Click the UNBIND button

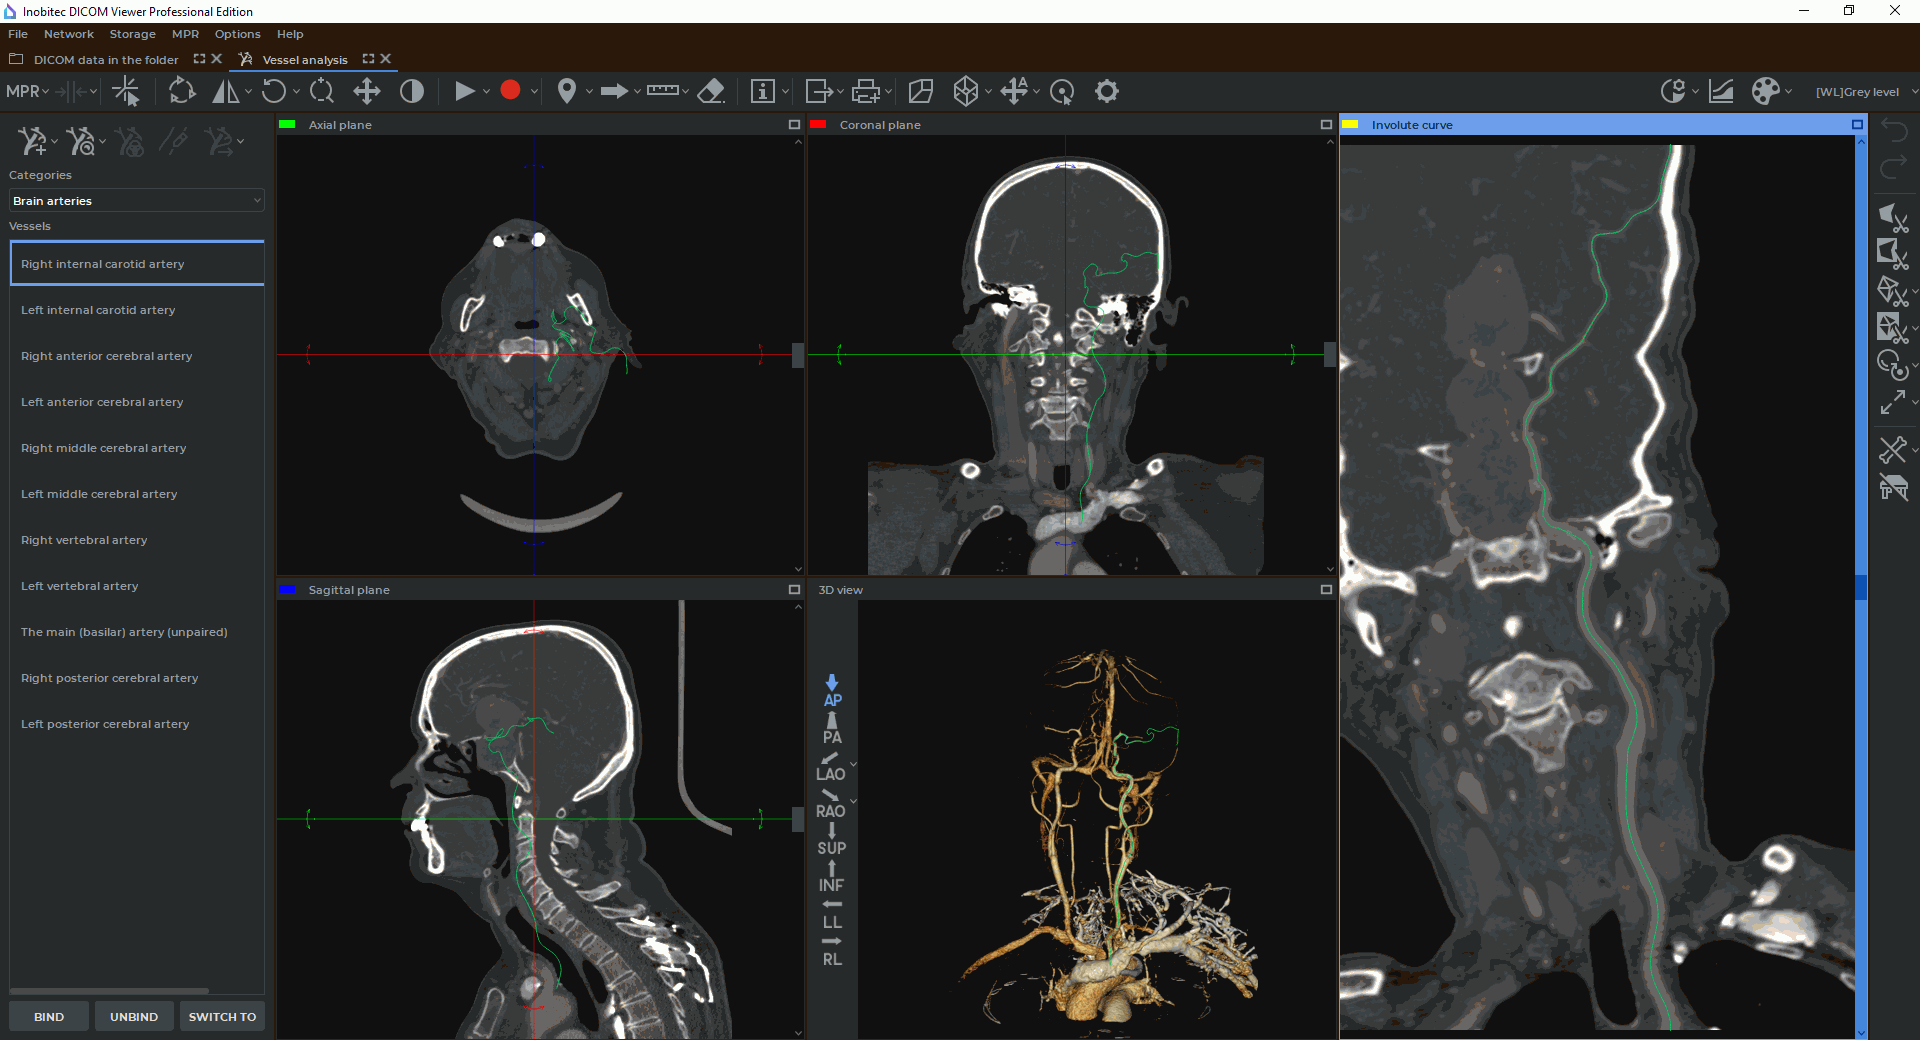pyautogui.click(x=134, y=1017)
